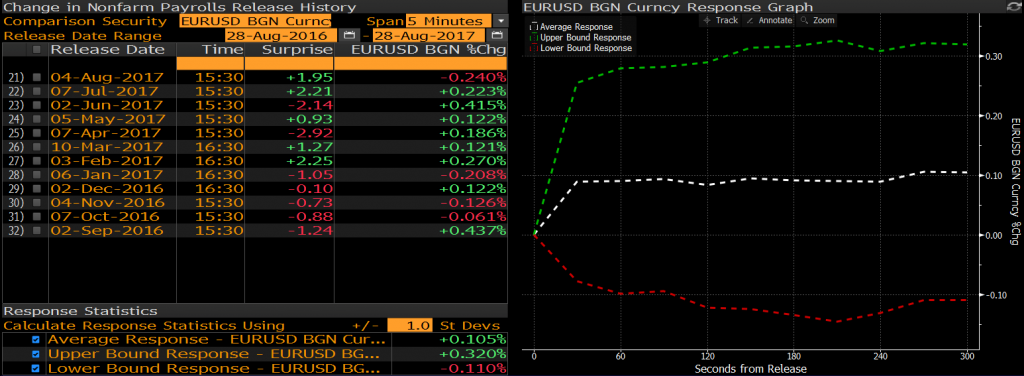Click the filter field under EURUSD BGN %Chg
This screenshot has height=376, width=1024.
click(421, 63)
